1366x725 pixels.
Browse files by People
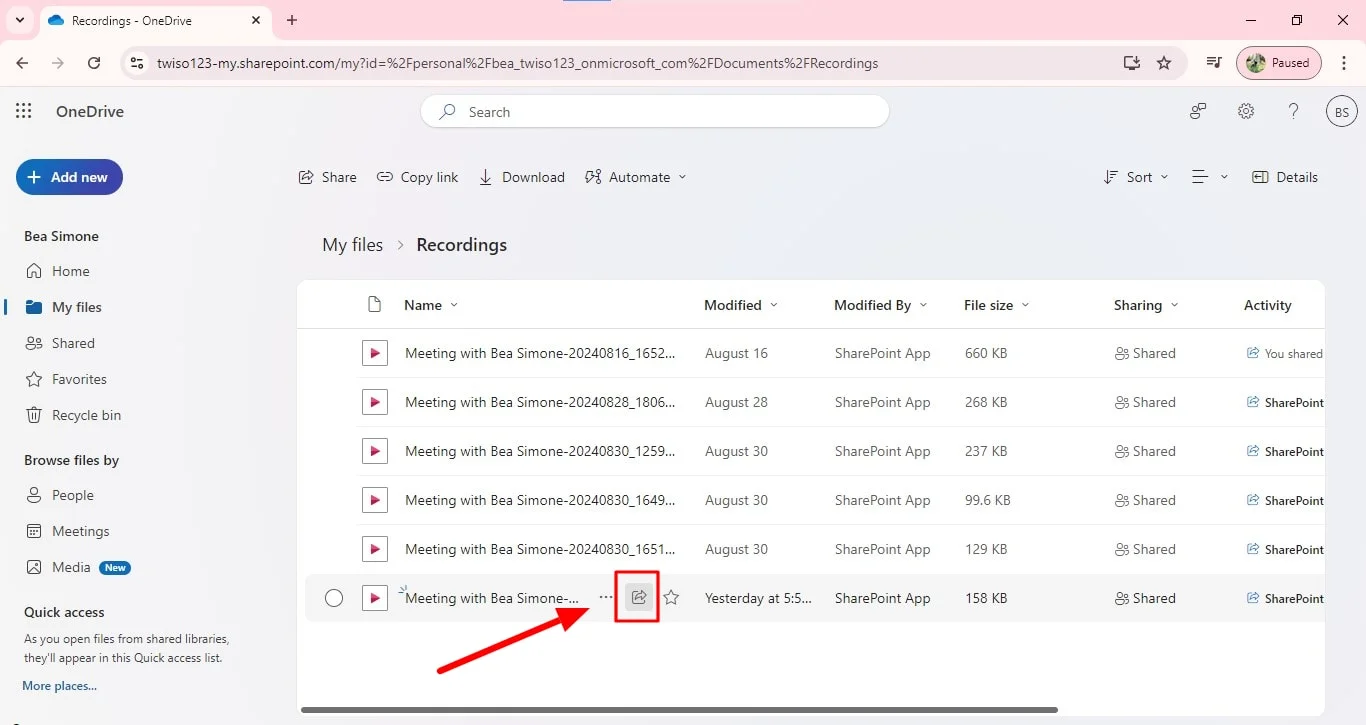coord(60,495)
